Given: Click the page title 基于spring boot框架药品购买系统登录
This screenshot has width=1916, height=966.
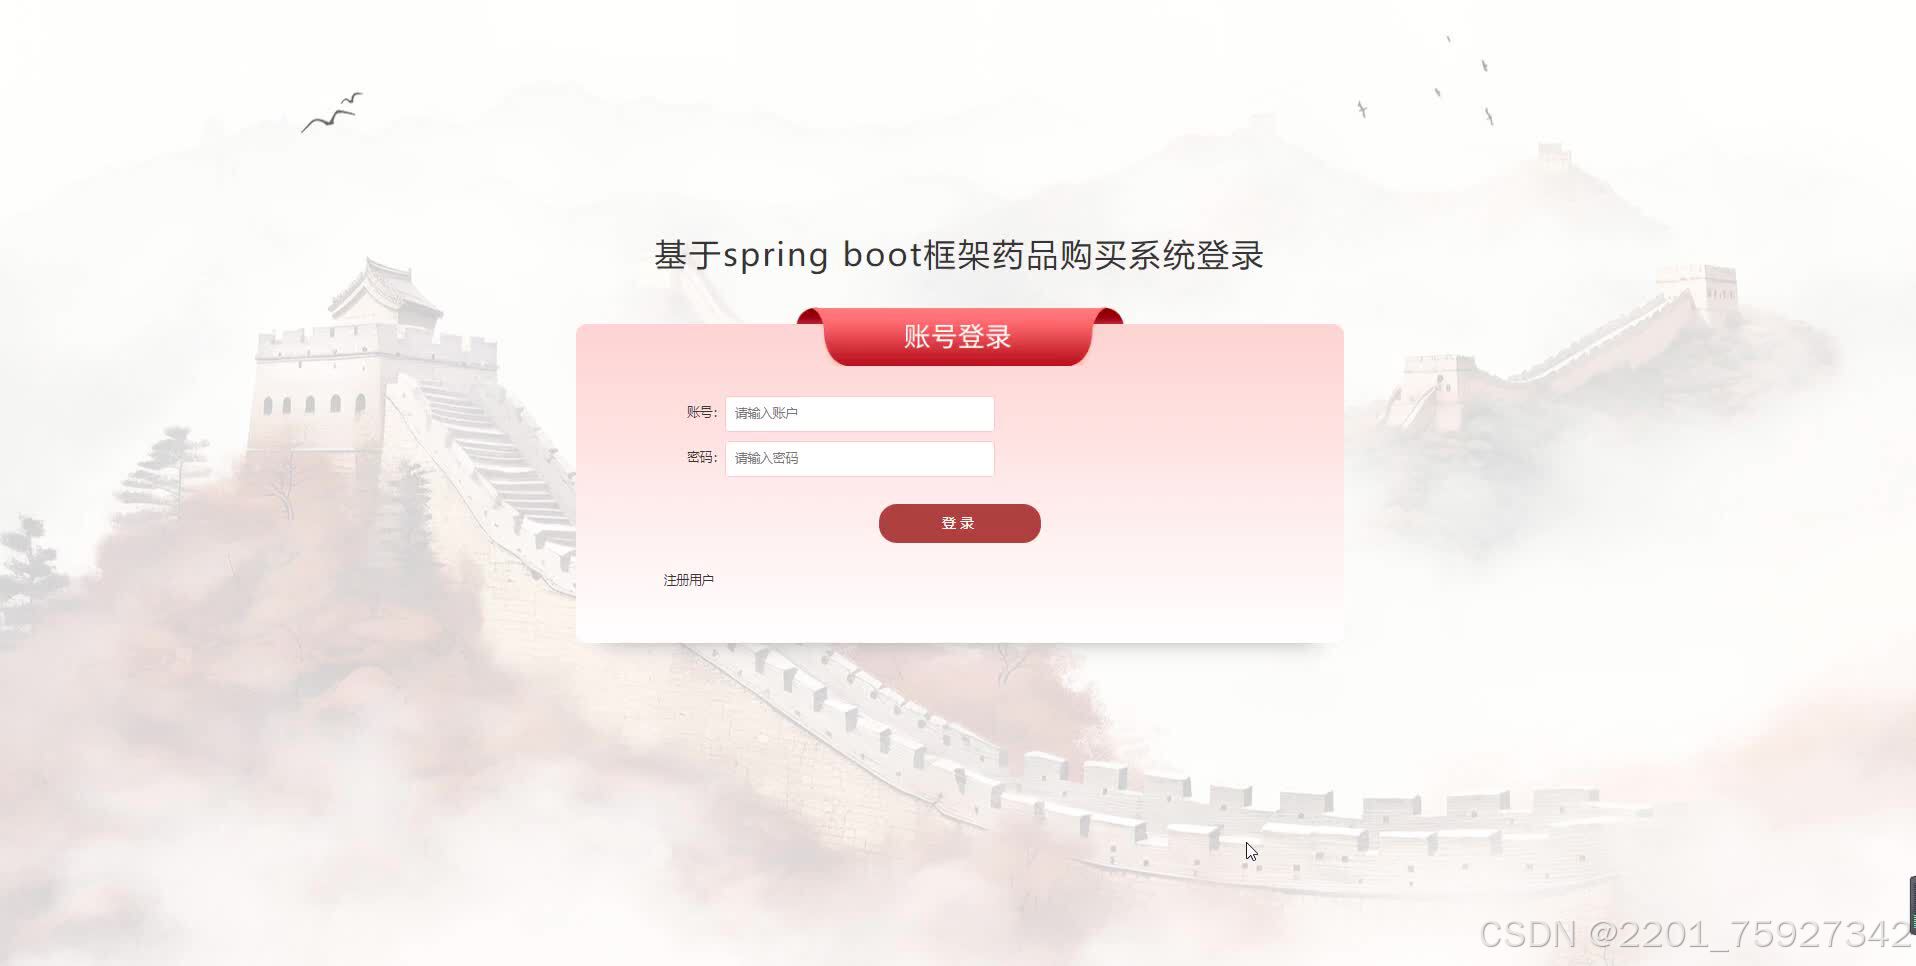Looking at the screenshot, I should (959, 255).
